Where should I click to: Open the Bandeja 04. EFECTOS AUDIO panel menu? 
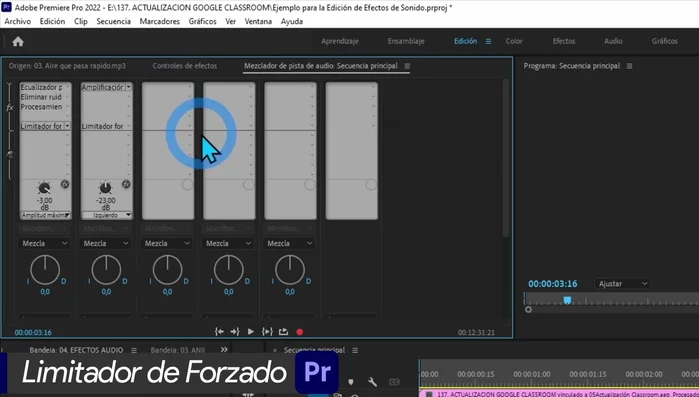point(134,350)
